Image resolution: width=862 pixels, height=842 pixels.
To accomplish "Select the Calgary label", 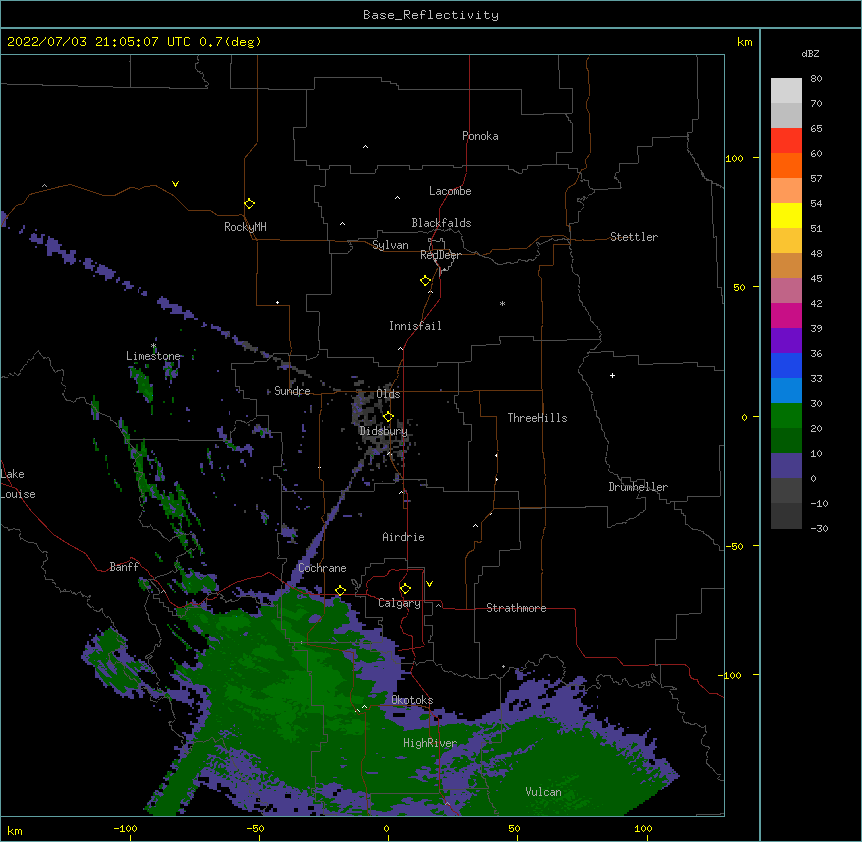I will point(399,603).
